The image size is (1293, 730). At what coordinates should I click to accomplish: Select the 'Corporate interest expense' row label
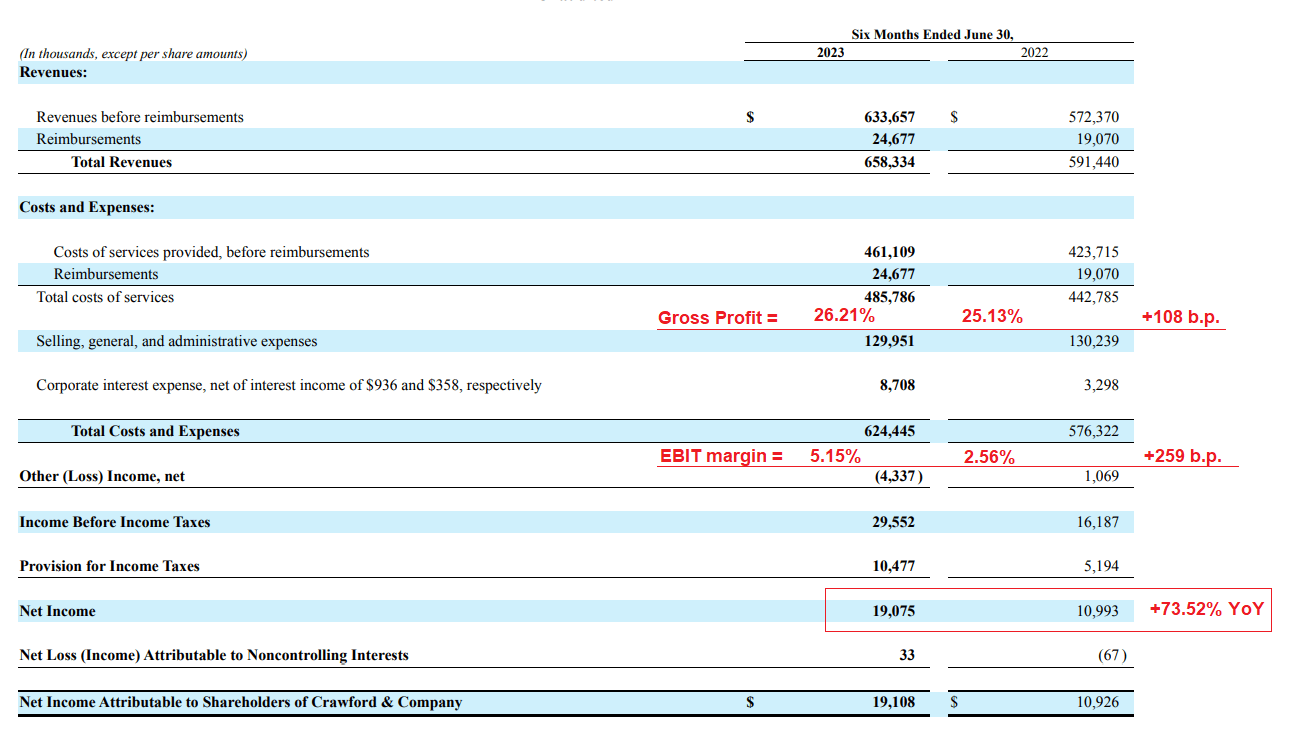[x=289, y=385]
